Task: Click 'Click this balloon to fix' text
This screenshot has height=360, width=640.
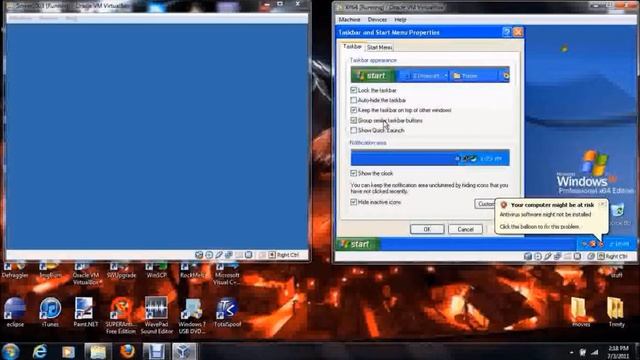Action: [x=539, y=227]
